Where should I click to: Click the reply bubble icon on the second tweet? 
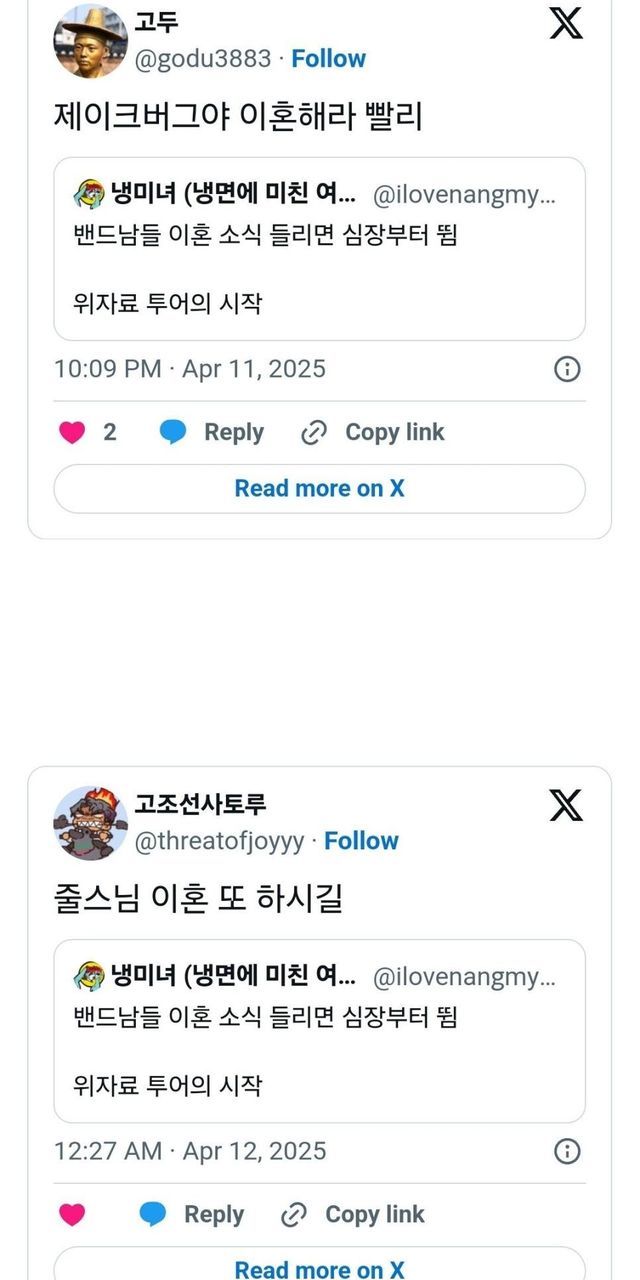click(153, 1214)
